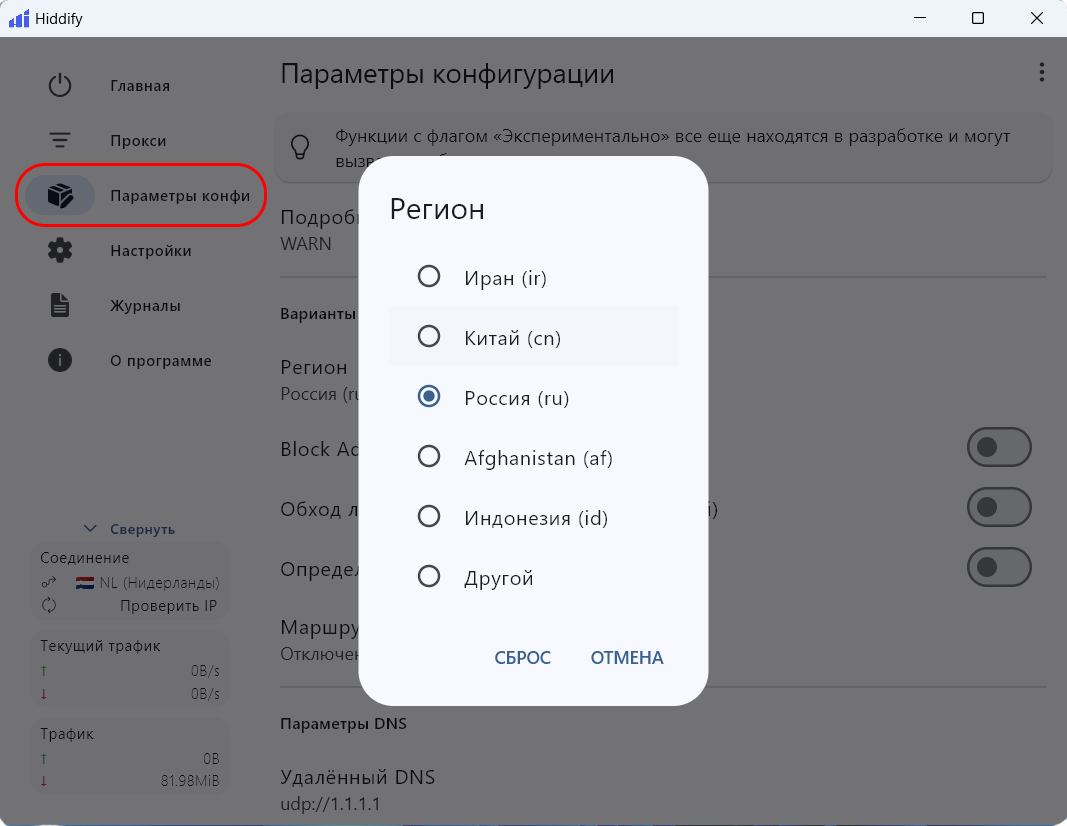Pick the Индонезия (id) radio button
This screenshot has height=826, width=1067.
click(x=429, y=517)
